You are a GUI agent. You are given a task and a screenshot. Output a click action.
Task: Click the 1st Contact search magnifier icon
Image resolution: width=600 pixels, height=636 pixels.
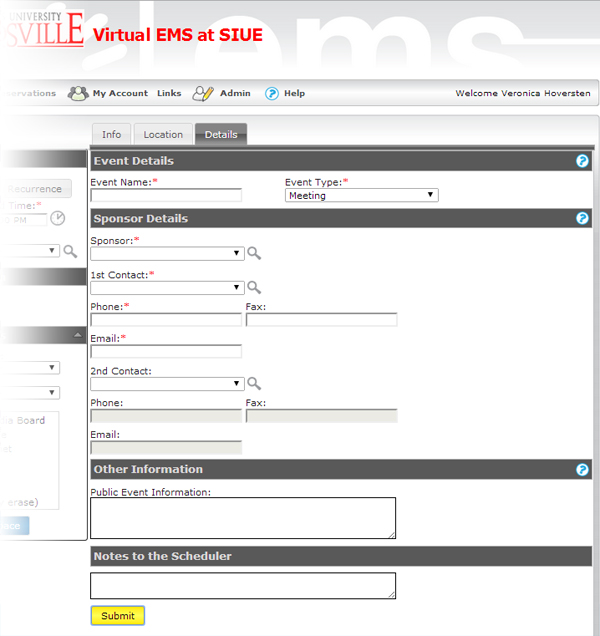254,287
